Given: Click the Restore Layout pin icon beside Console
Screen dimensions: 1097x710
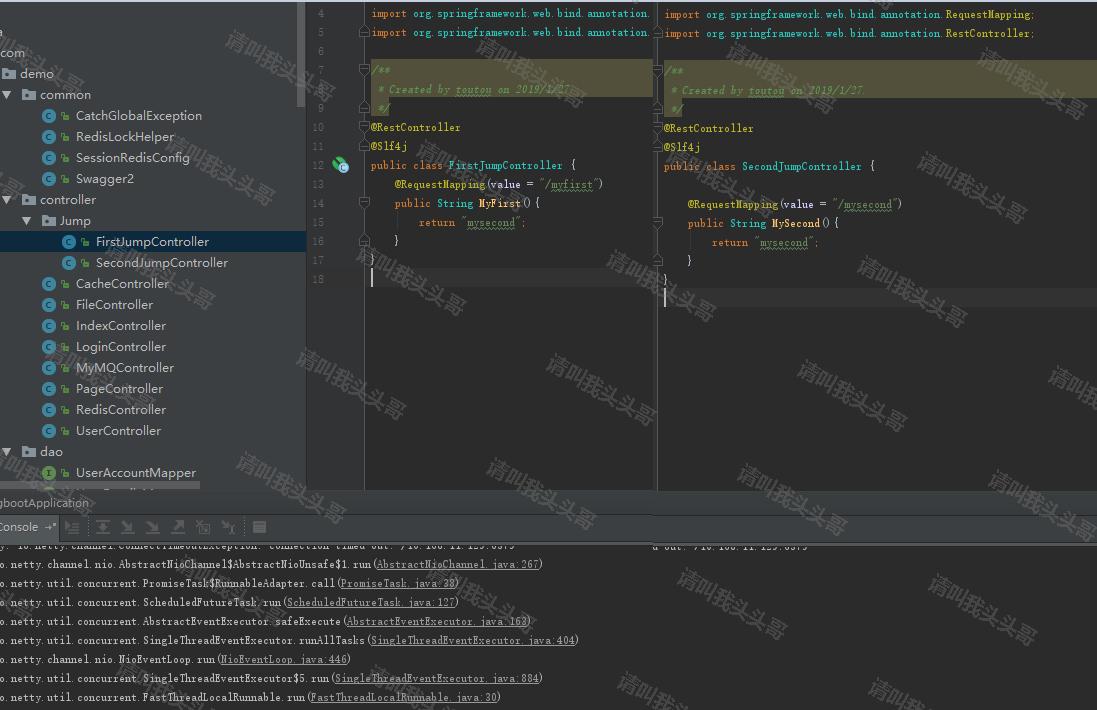Looking at the screenshot, I should (50, 527).
